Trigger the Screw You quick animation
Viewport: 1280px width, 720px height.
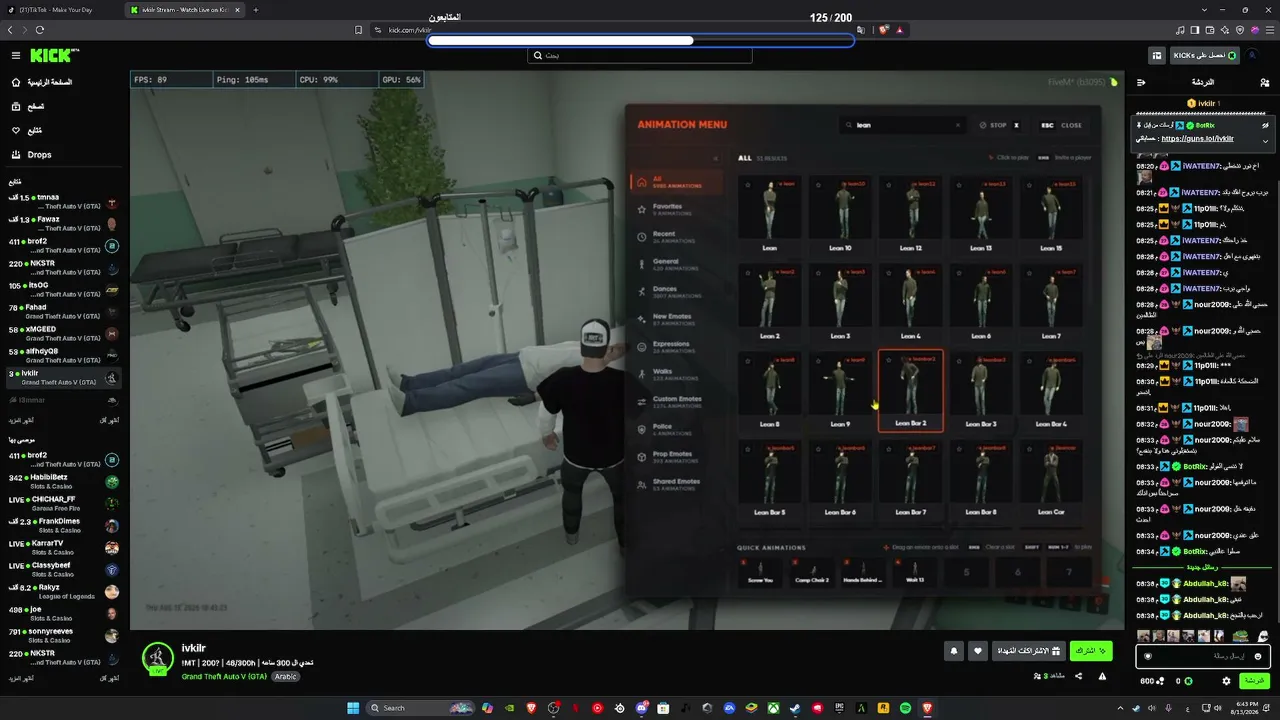pos(760,572)
